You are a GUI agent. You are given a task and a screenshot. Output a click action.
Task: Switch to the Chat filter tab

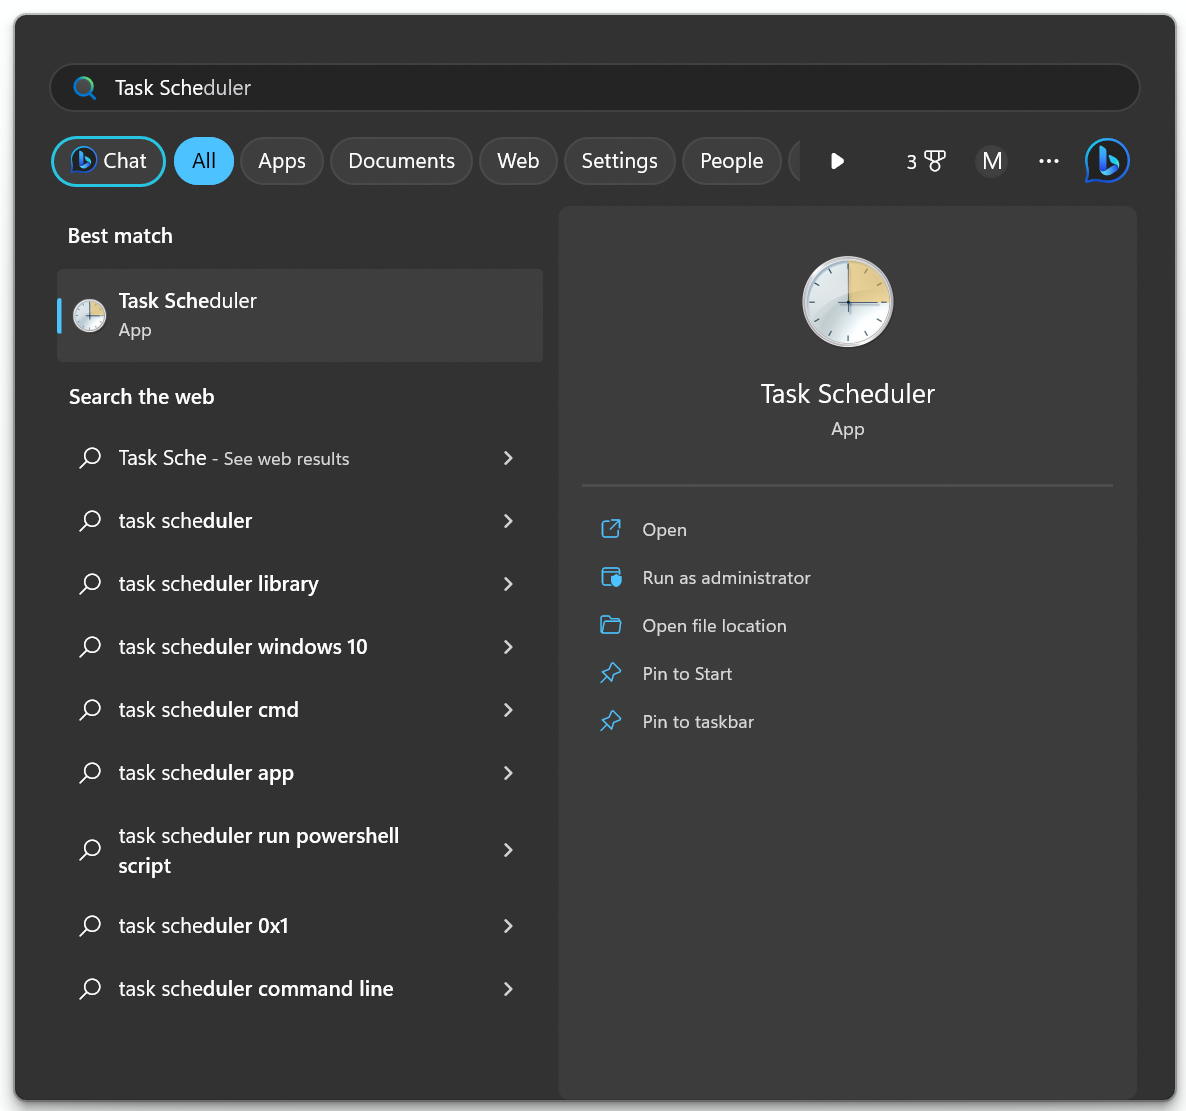coord(108,161)
